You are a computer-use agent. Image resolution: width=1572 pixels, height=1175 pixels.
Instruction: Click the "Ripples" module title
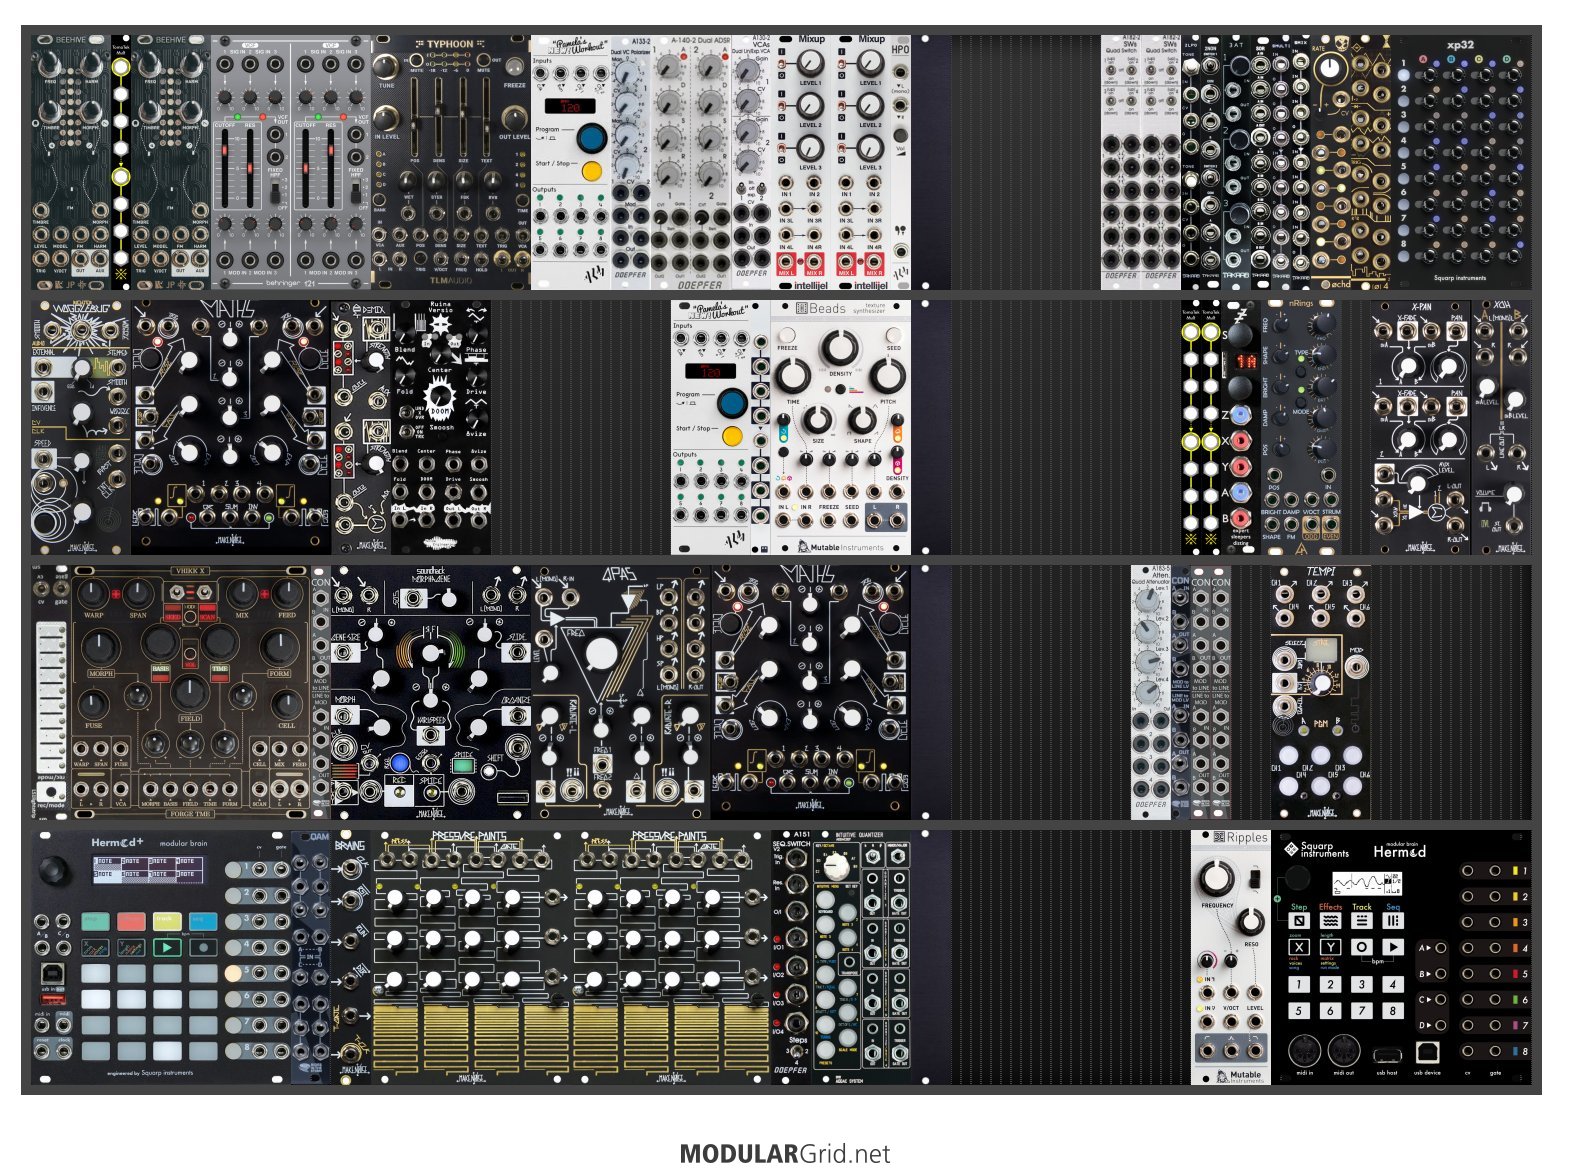pyautogui.click(x=1247, y=838)
